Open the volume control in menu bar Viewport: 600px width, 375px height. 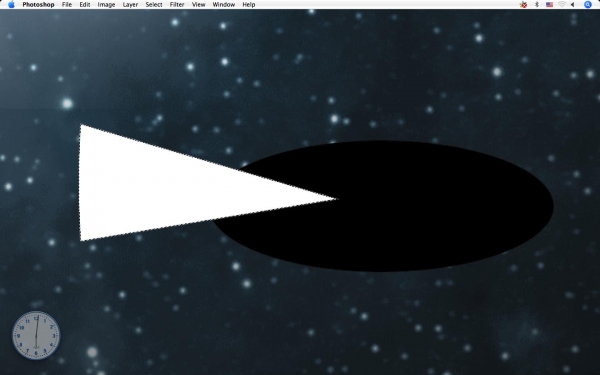pos(573,5)
